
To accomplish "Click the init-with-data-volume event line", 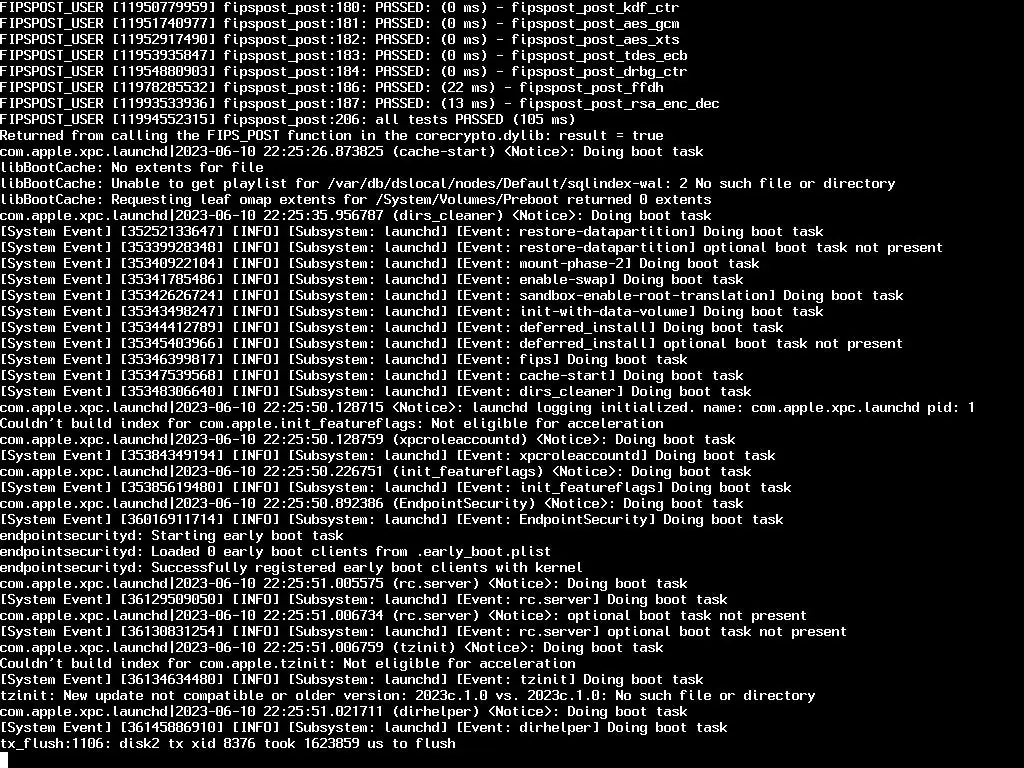I will [x=411, y=312].
